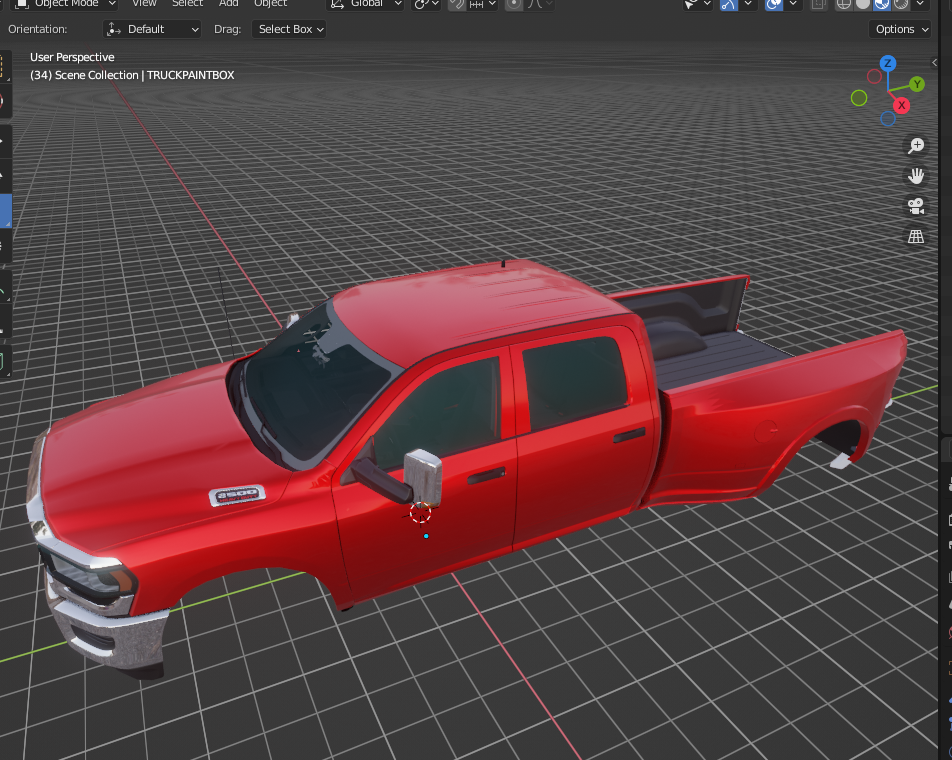Click the green Y axis gizmo handle

(x=917, y=84)
